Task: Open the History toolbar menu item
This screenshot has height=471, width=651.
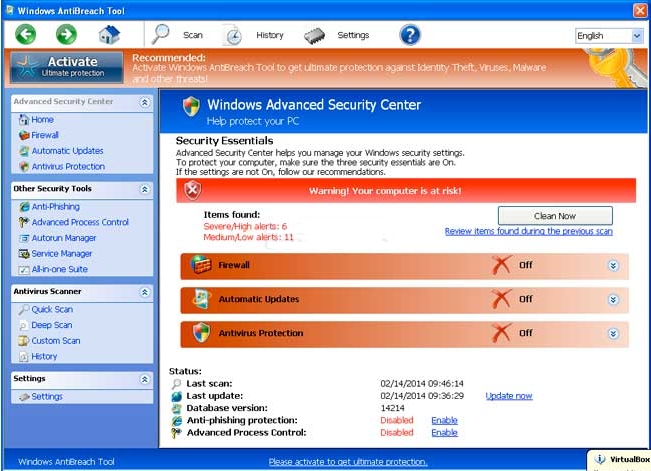Action: click(x=269, y=35)
